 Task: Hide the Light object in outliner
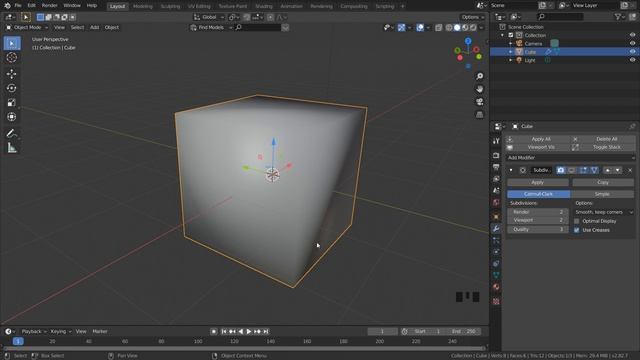click(632, 60)
